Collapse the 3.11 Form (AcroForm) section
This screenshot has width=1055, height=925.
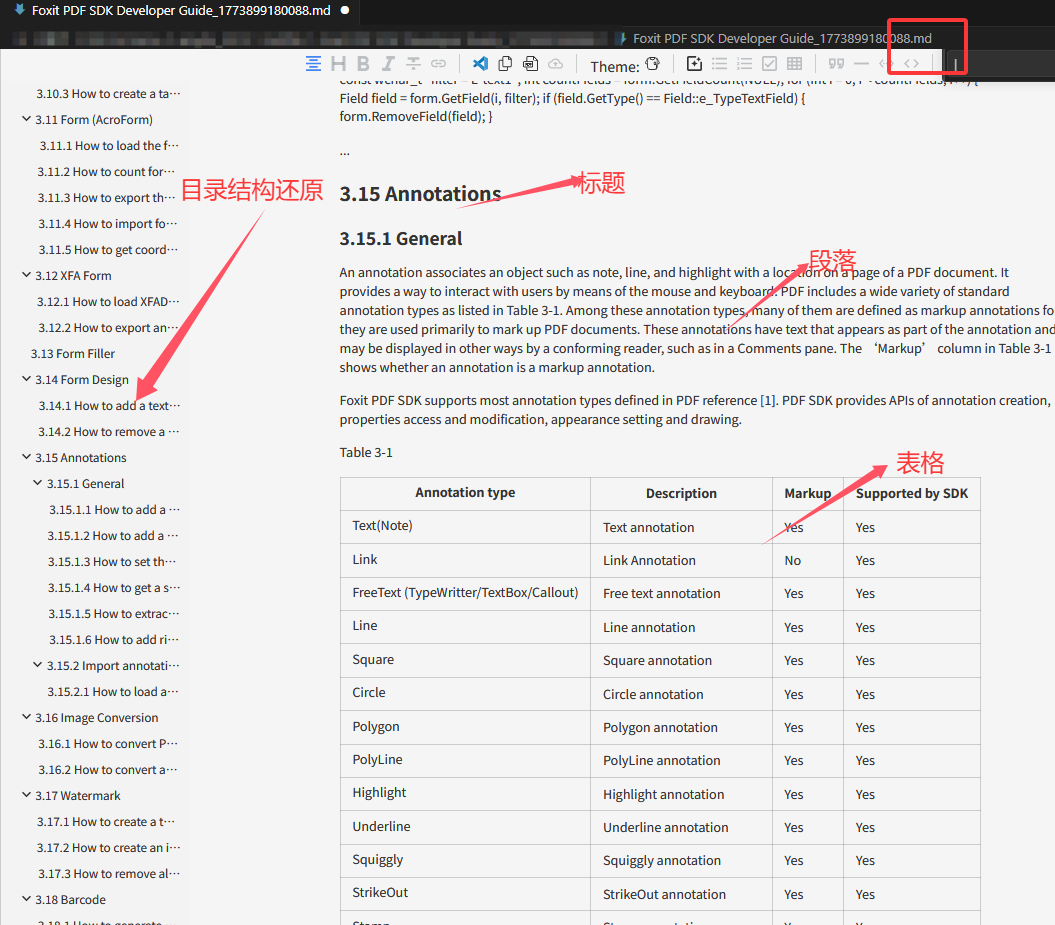pyautogui.click(x=26, y=119)
